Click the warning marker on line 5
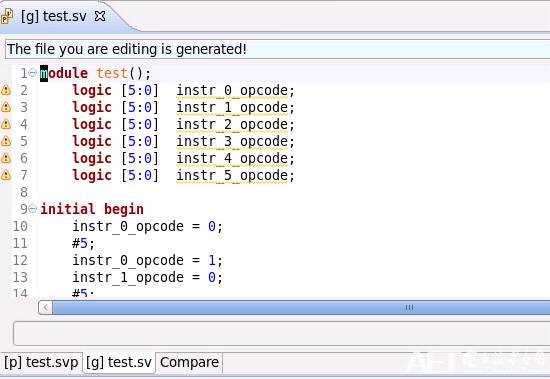 [x=6, y=141]
